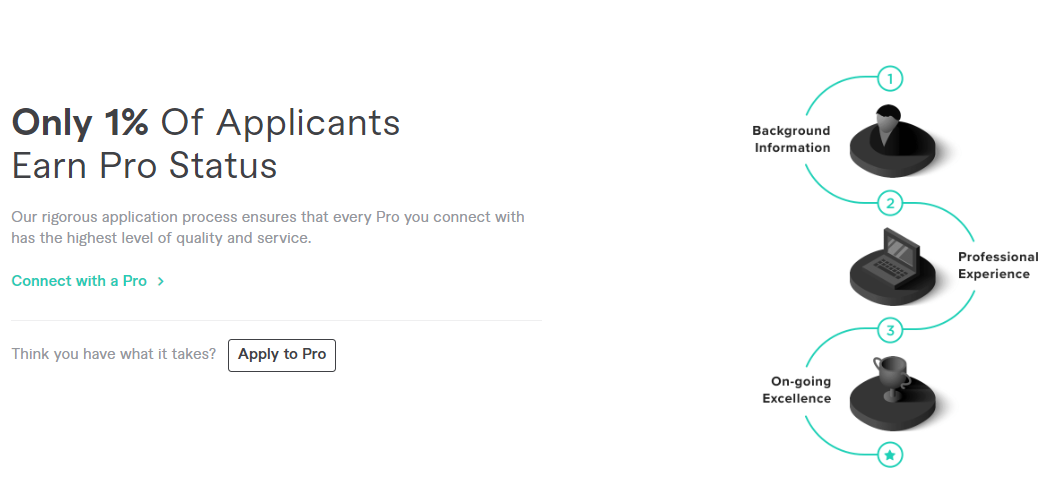Click the Background Information label
The width and height of the screenshot is (1052, 496).
coord(791,139)
